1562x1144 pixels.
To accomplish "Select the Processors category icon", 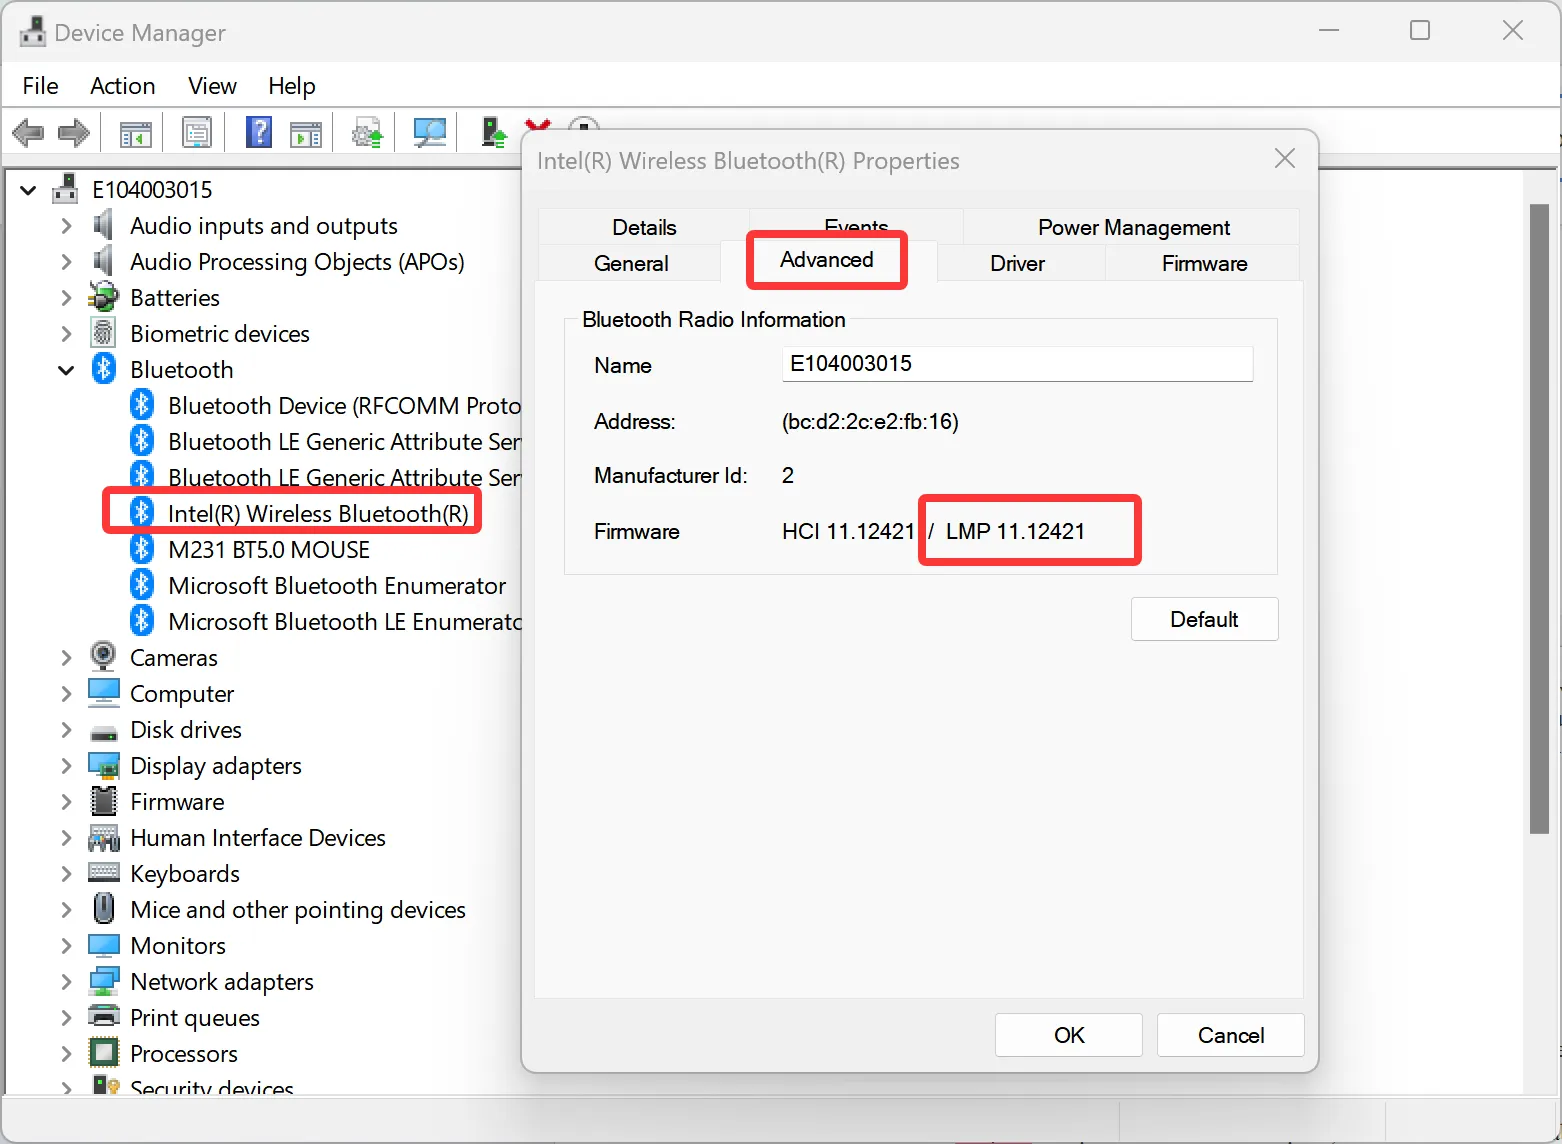I will click(x=103, y=1053).
